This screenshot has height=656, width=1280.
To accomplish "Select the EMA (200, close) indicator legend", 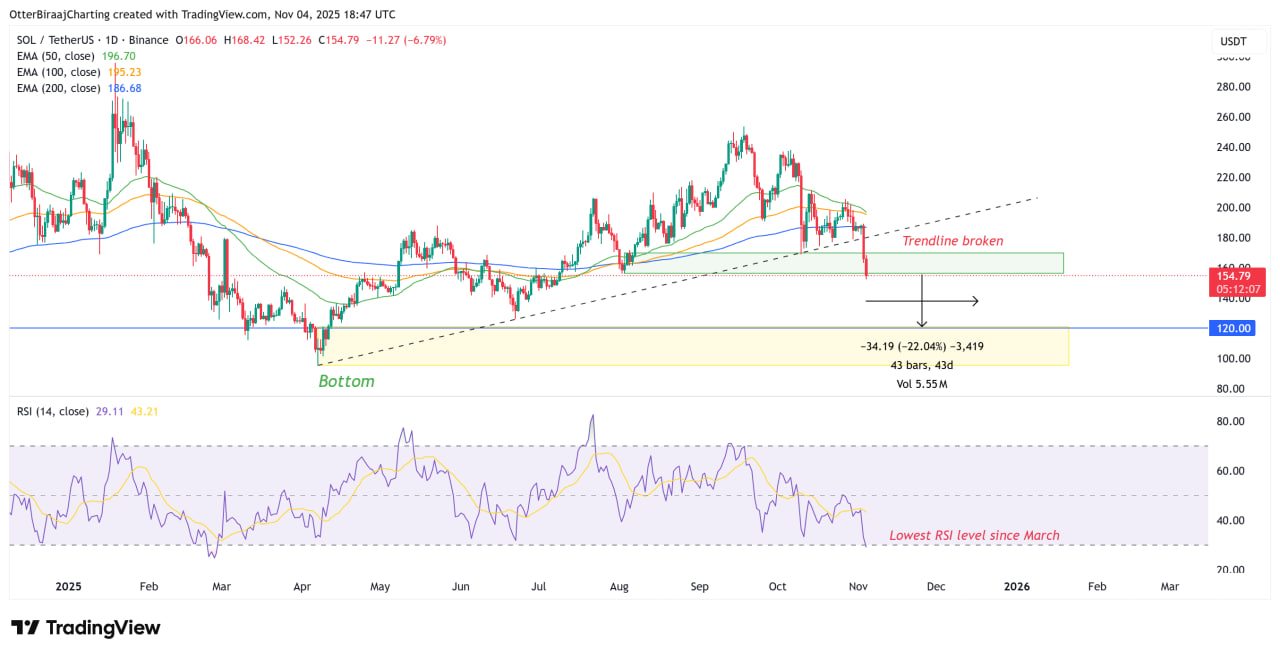I will point(60,88).
